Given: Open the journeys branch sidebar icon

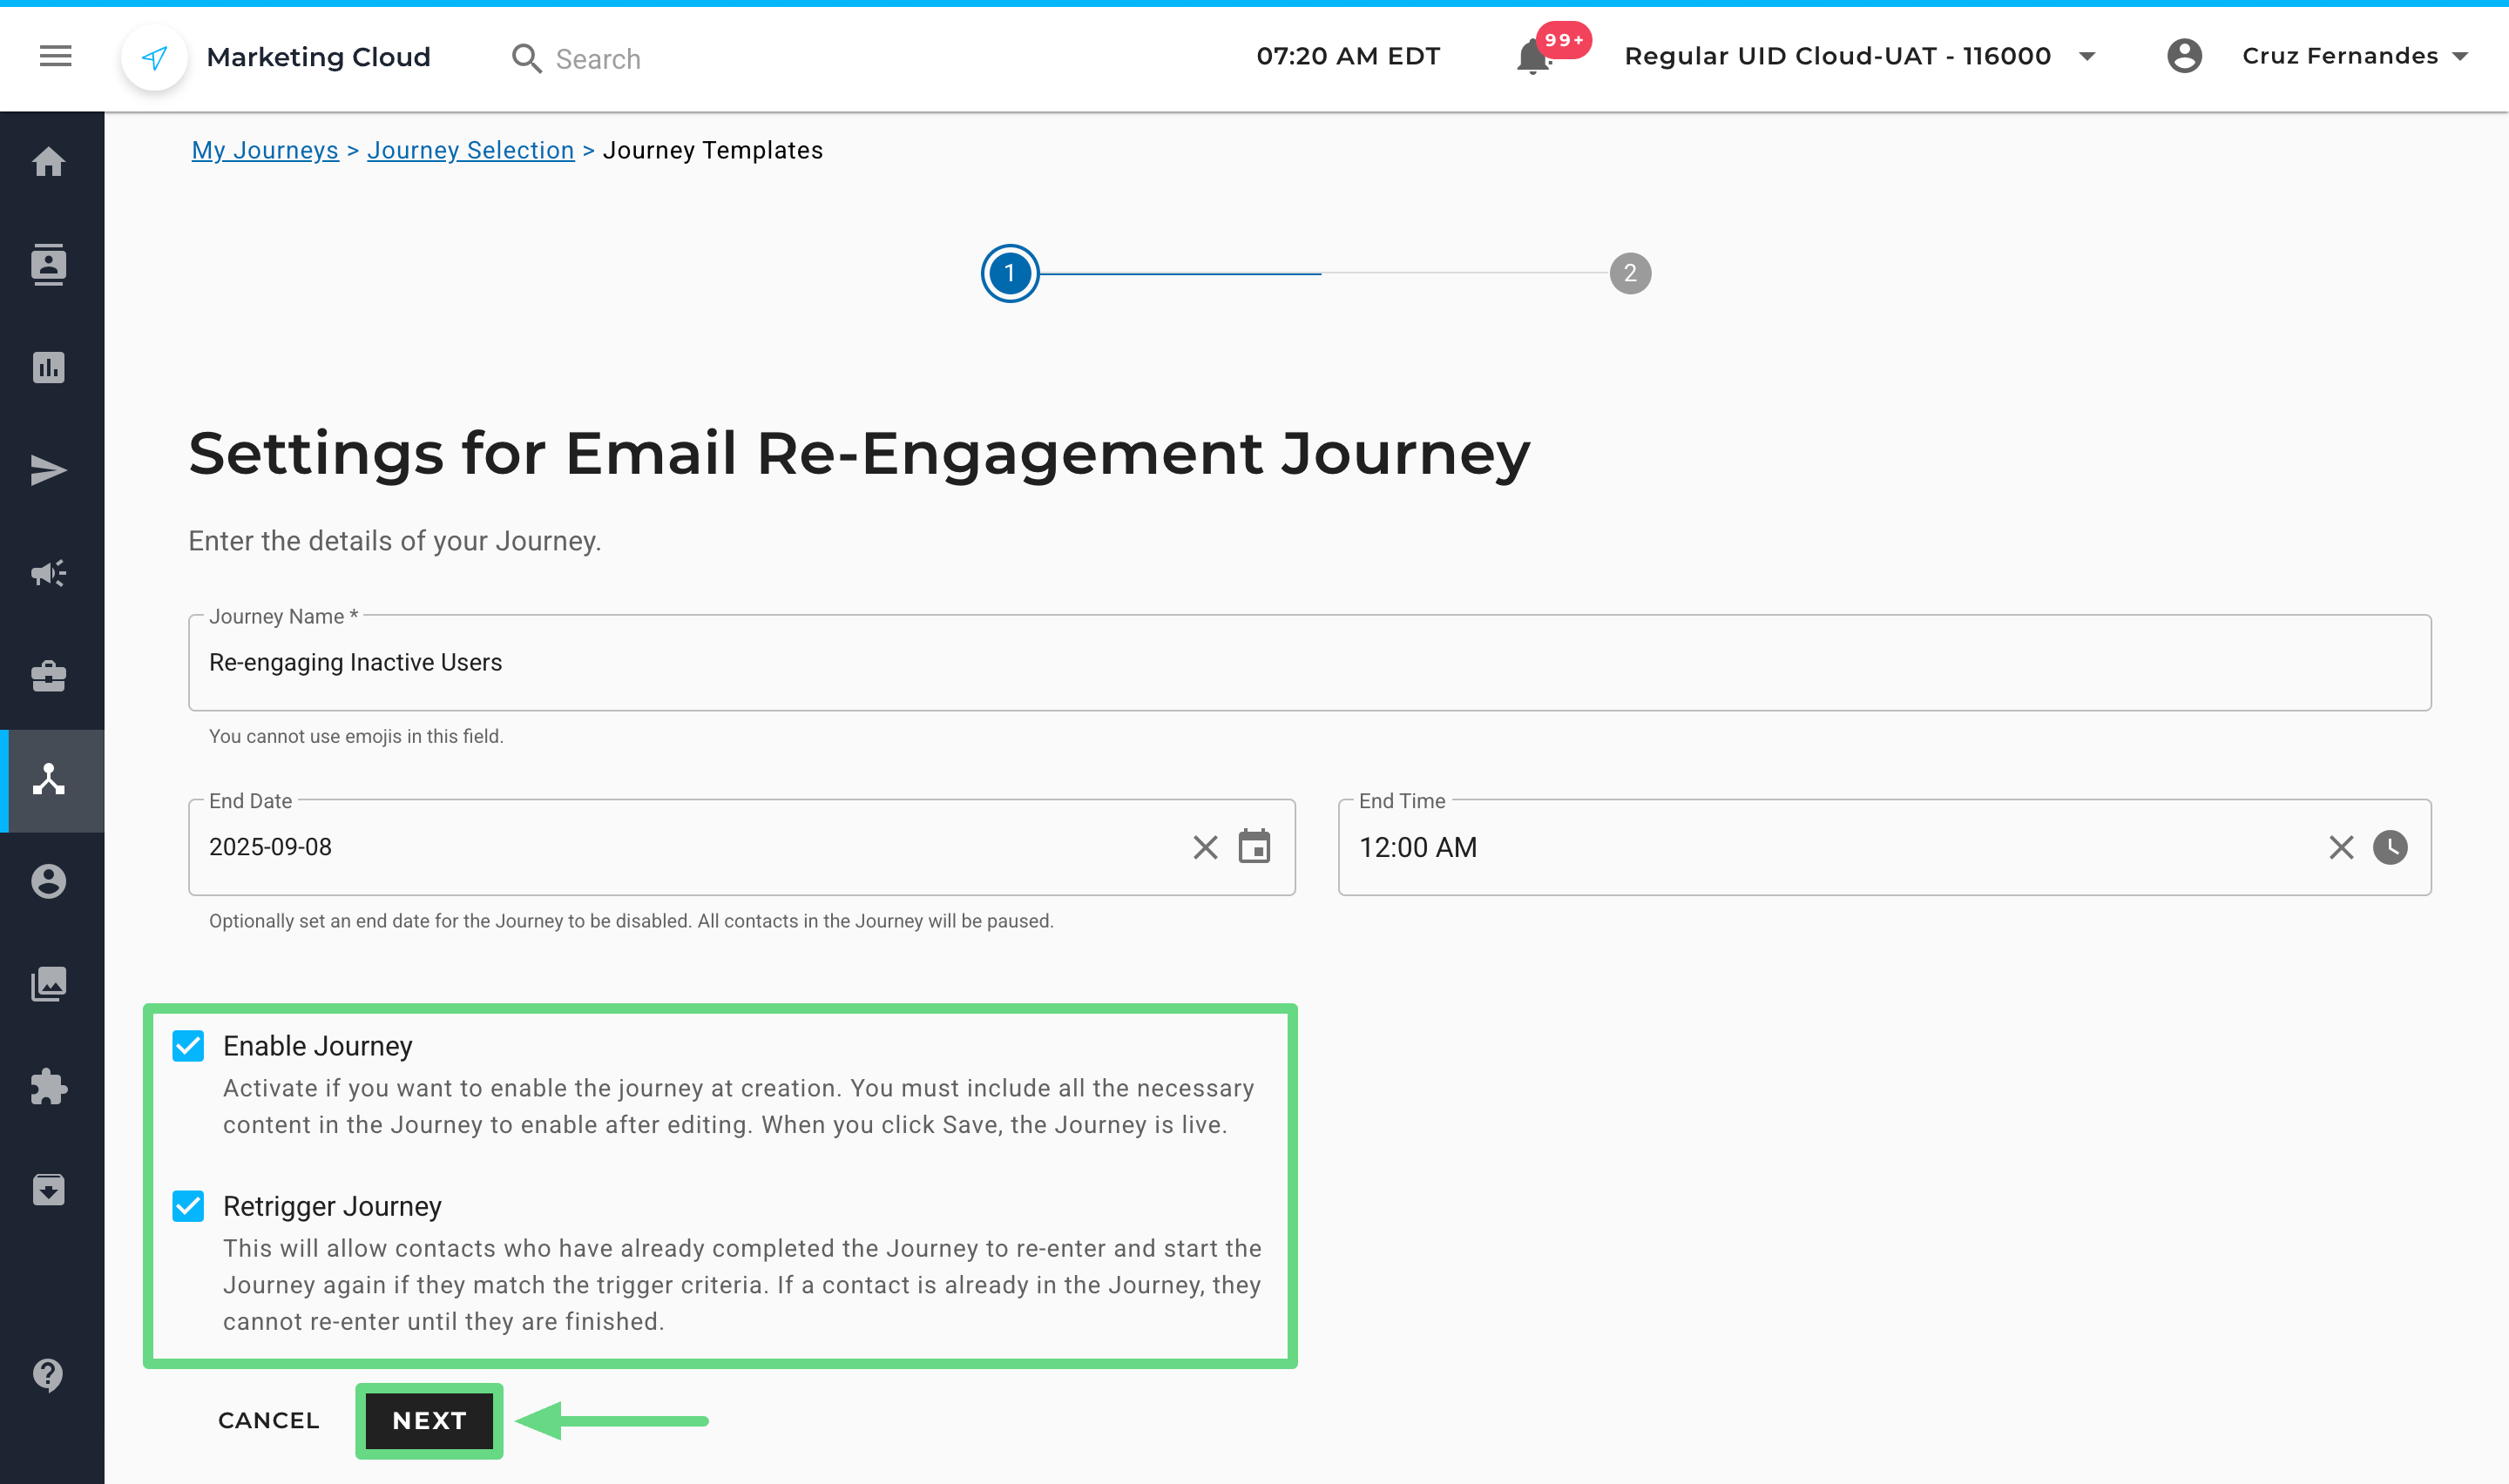Looking at the screenshot, I should (x=49, y=779).
